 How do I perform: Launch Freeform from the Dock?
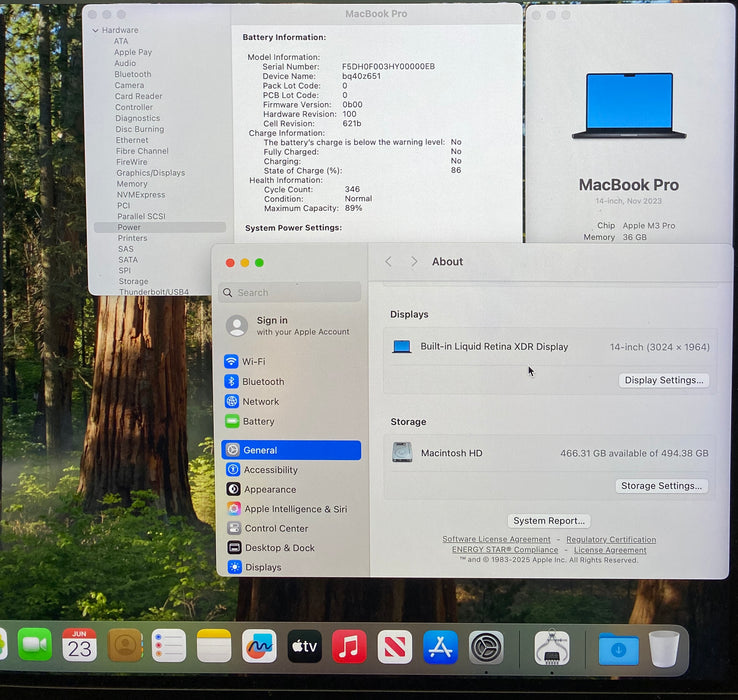point(259,646)
